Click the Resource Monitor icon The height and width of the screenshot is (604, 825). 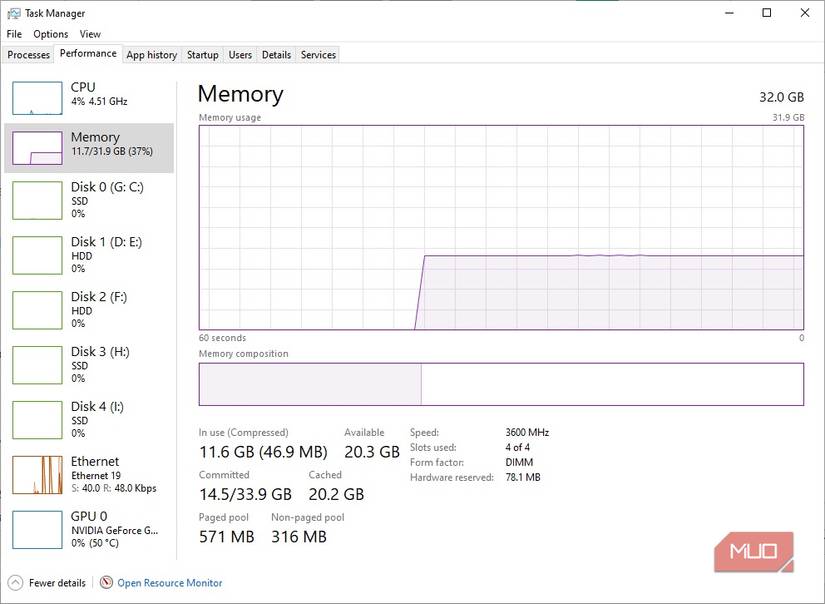tap(107, 583)
